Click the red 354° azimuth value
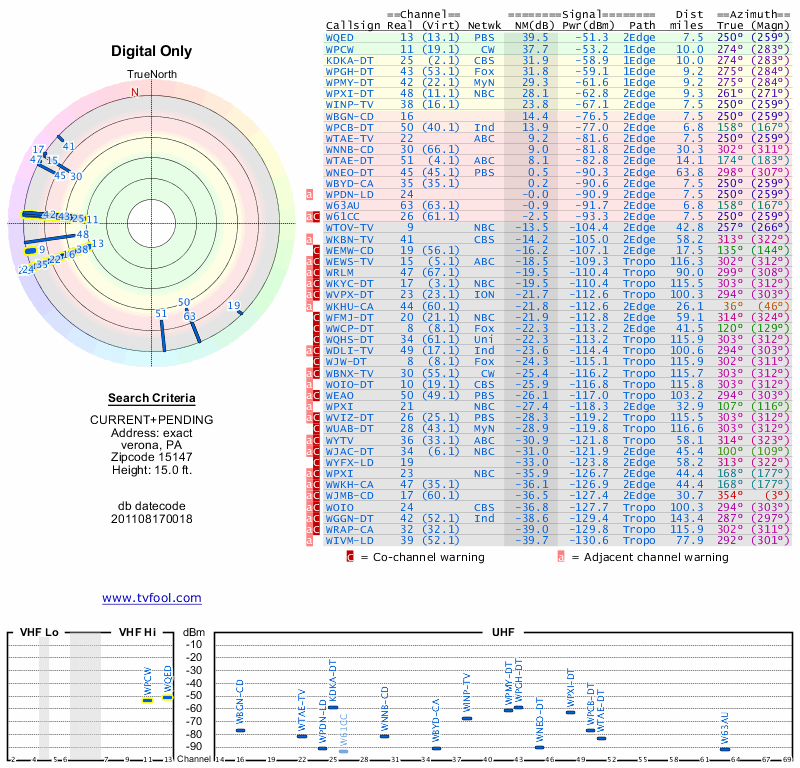This screenshot has height=768, width=800. pyautogui.click(x=730, y=496)
